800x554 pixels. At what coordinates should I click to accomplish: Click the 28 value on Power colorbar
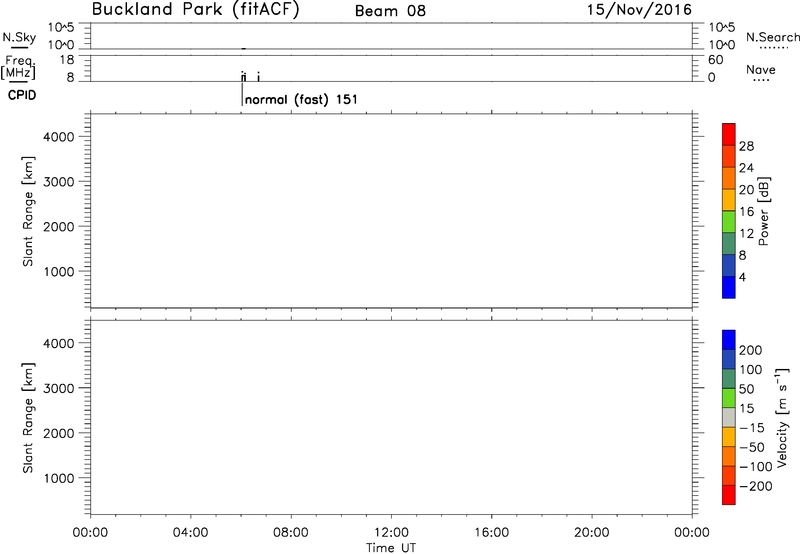point(746,146)
